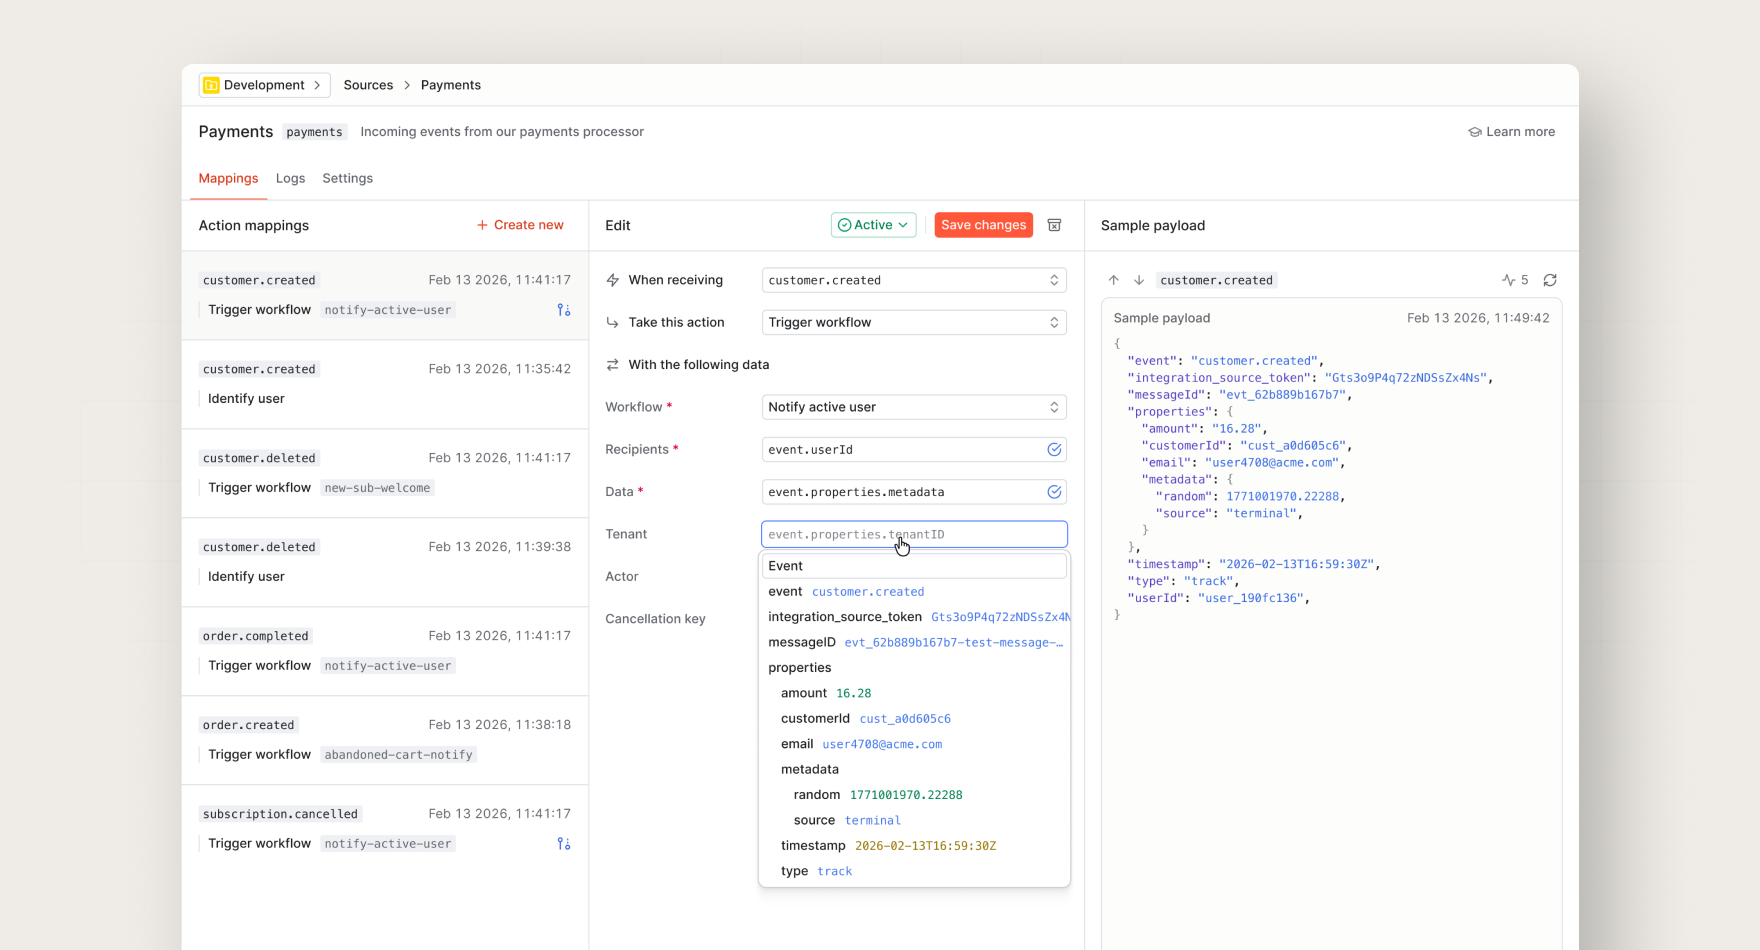The width and height of the screenshot is (1760, 950).
Task: Click the Data event.properties.metadata field
Action: coord(914,492)
